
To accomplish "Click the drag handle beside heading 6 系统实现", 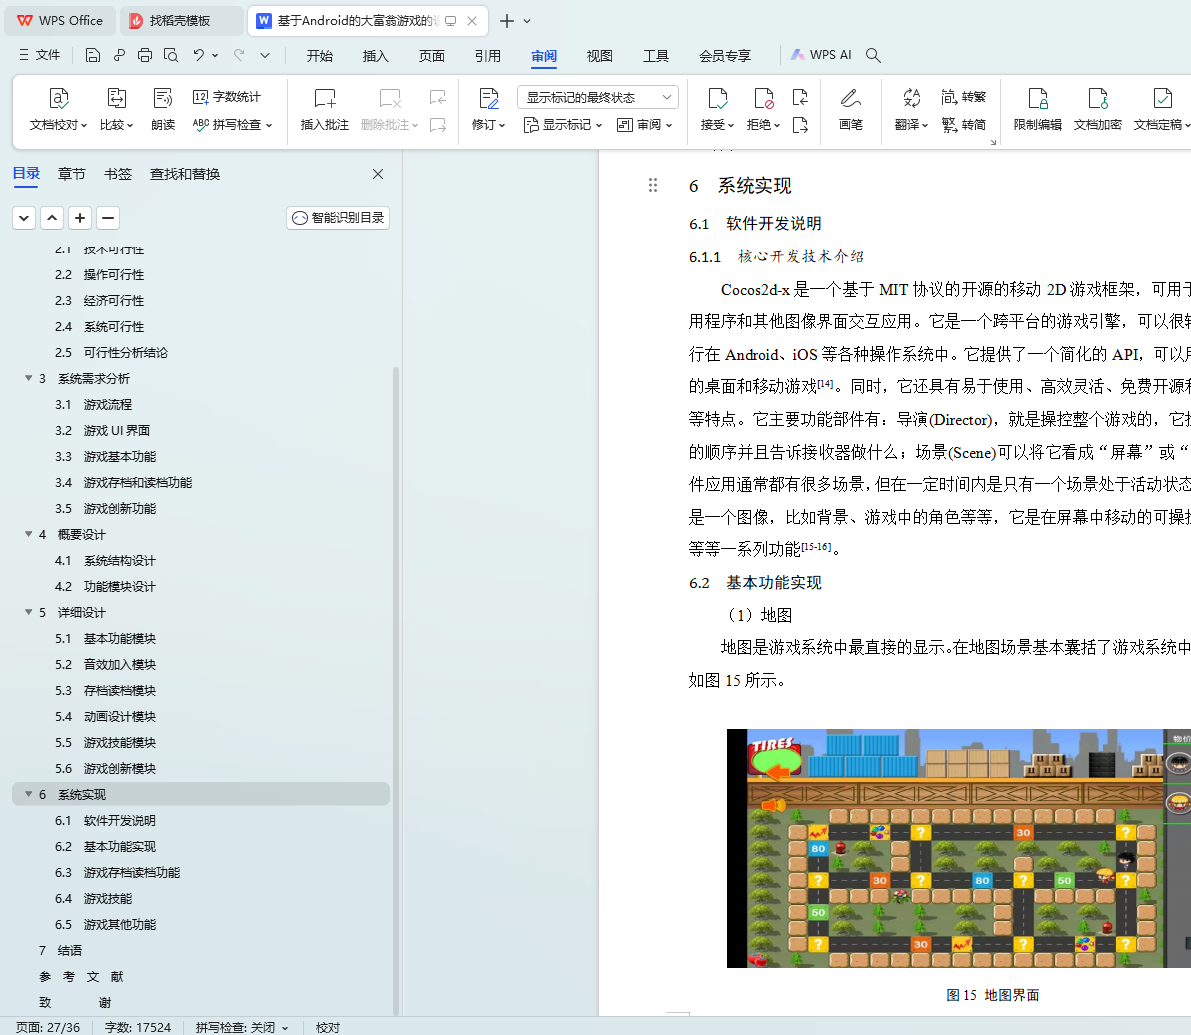I will (x=652, y=185).
